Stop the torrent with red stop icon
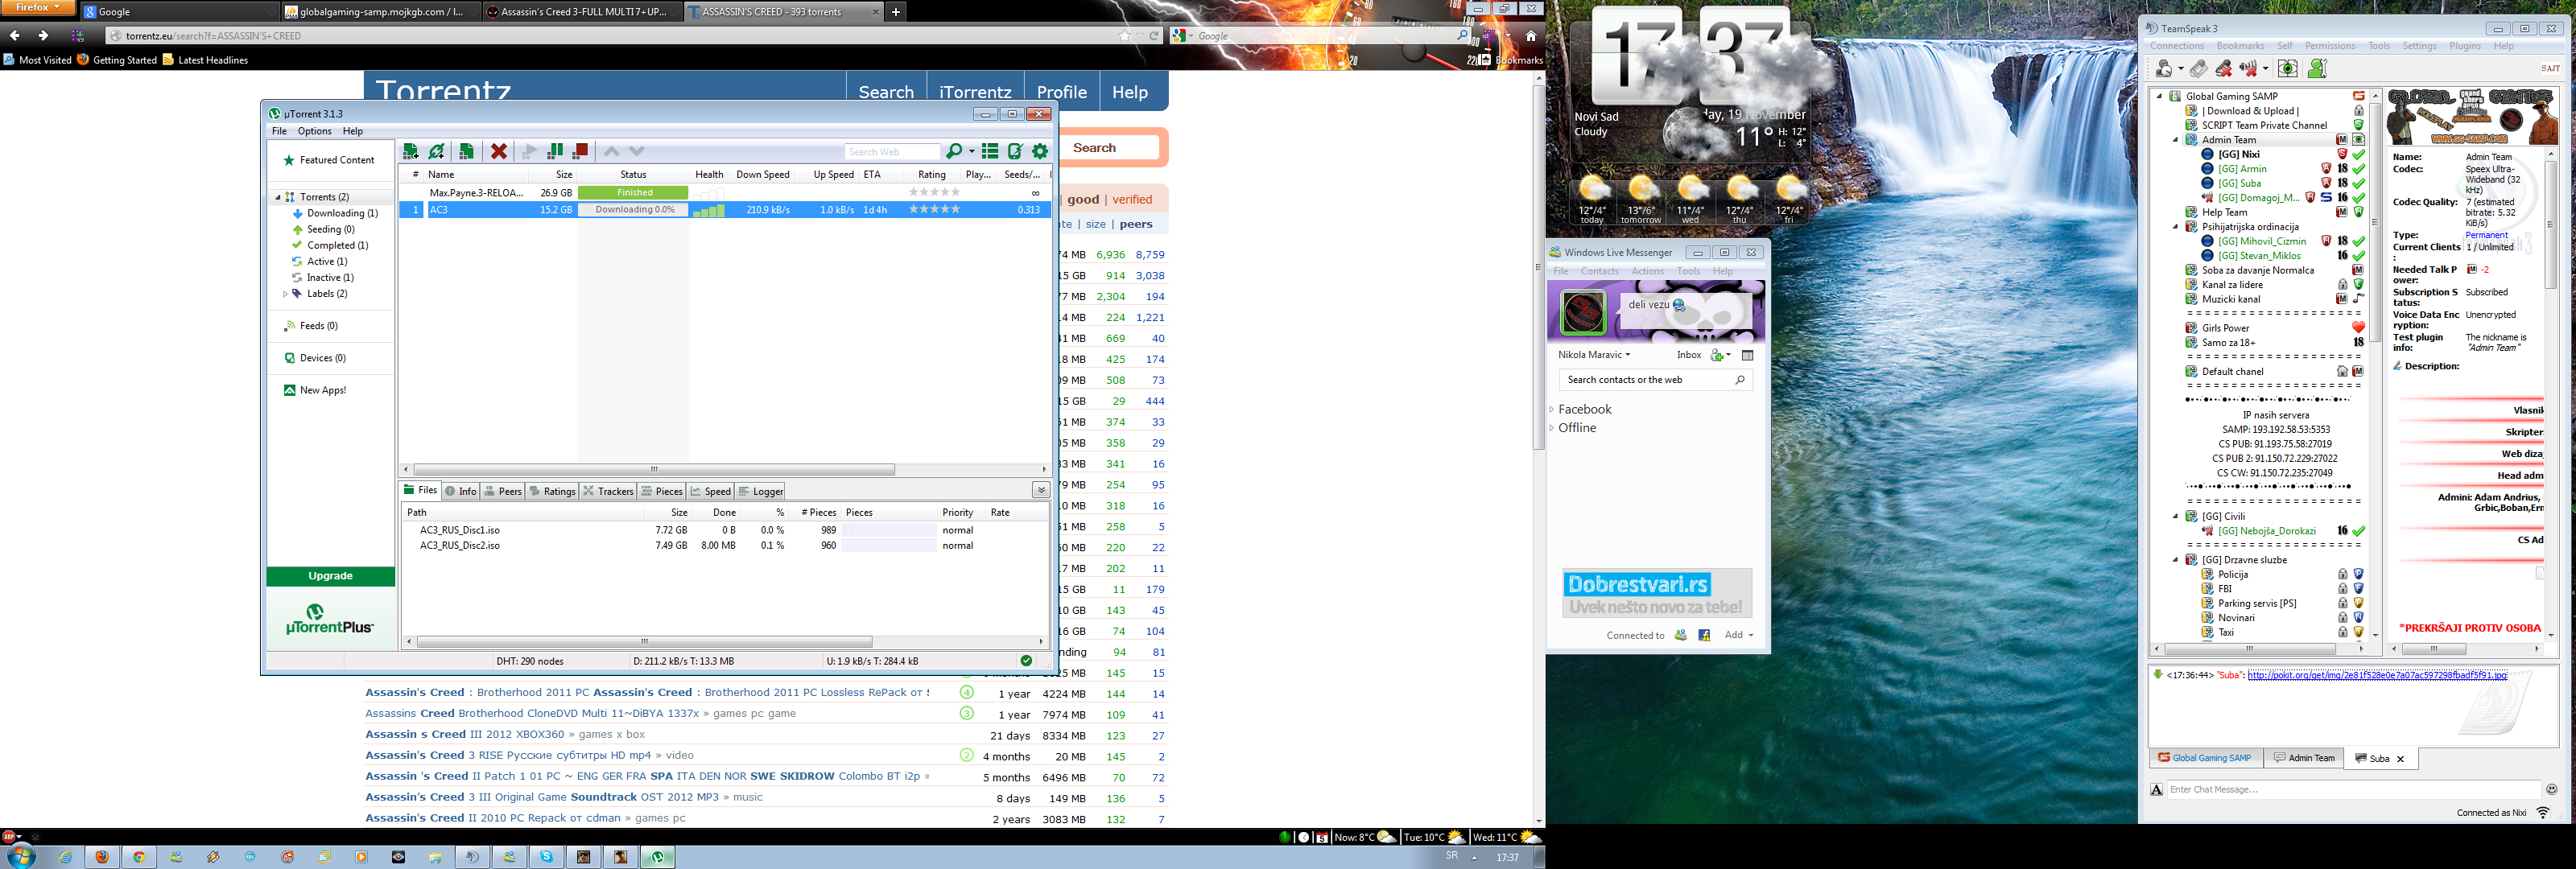The height and width of the screenshot is (869, 2576). (580, 151)
